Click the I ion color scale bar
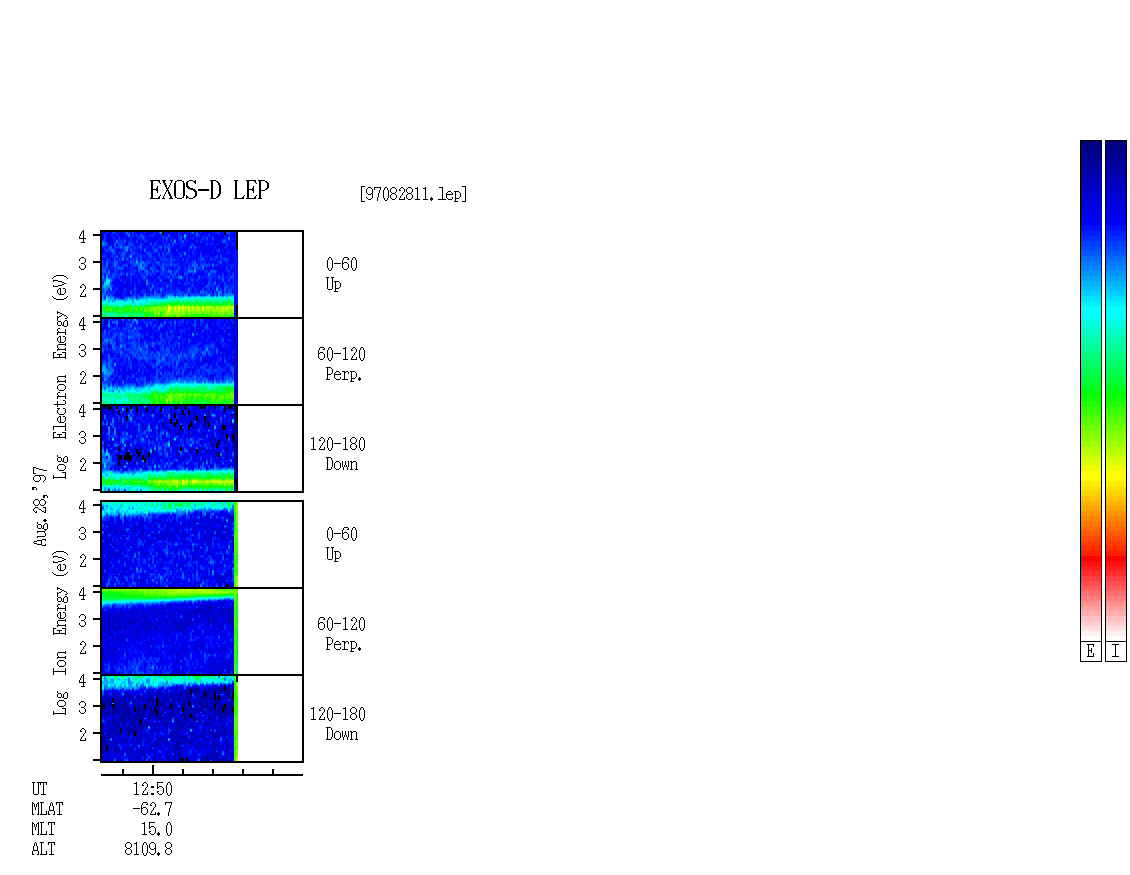 pos(1116,390)
